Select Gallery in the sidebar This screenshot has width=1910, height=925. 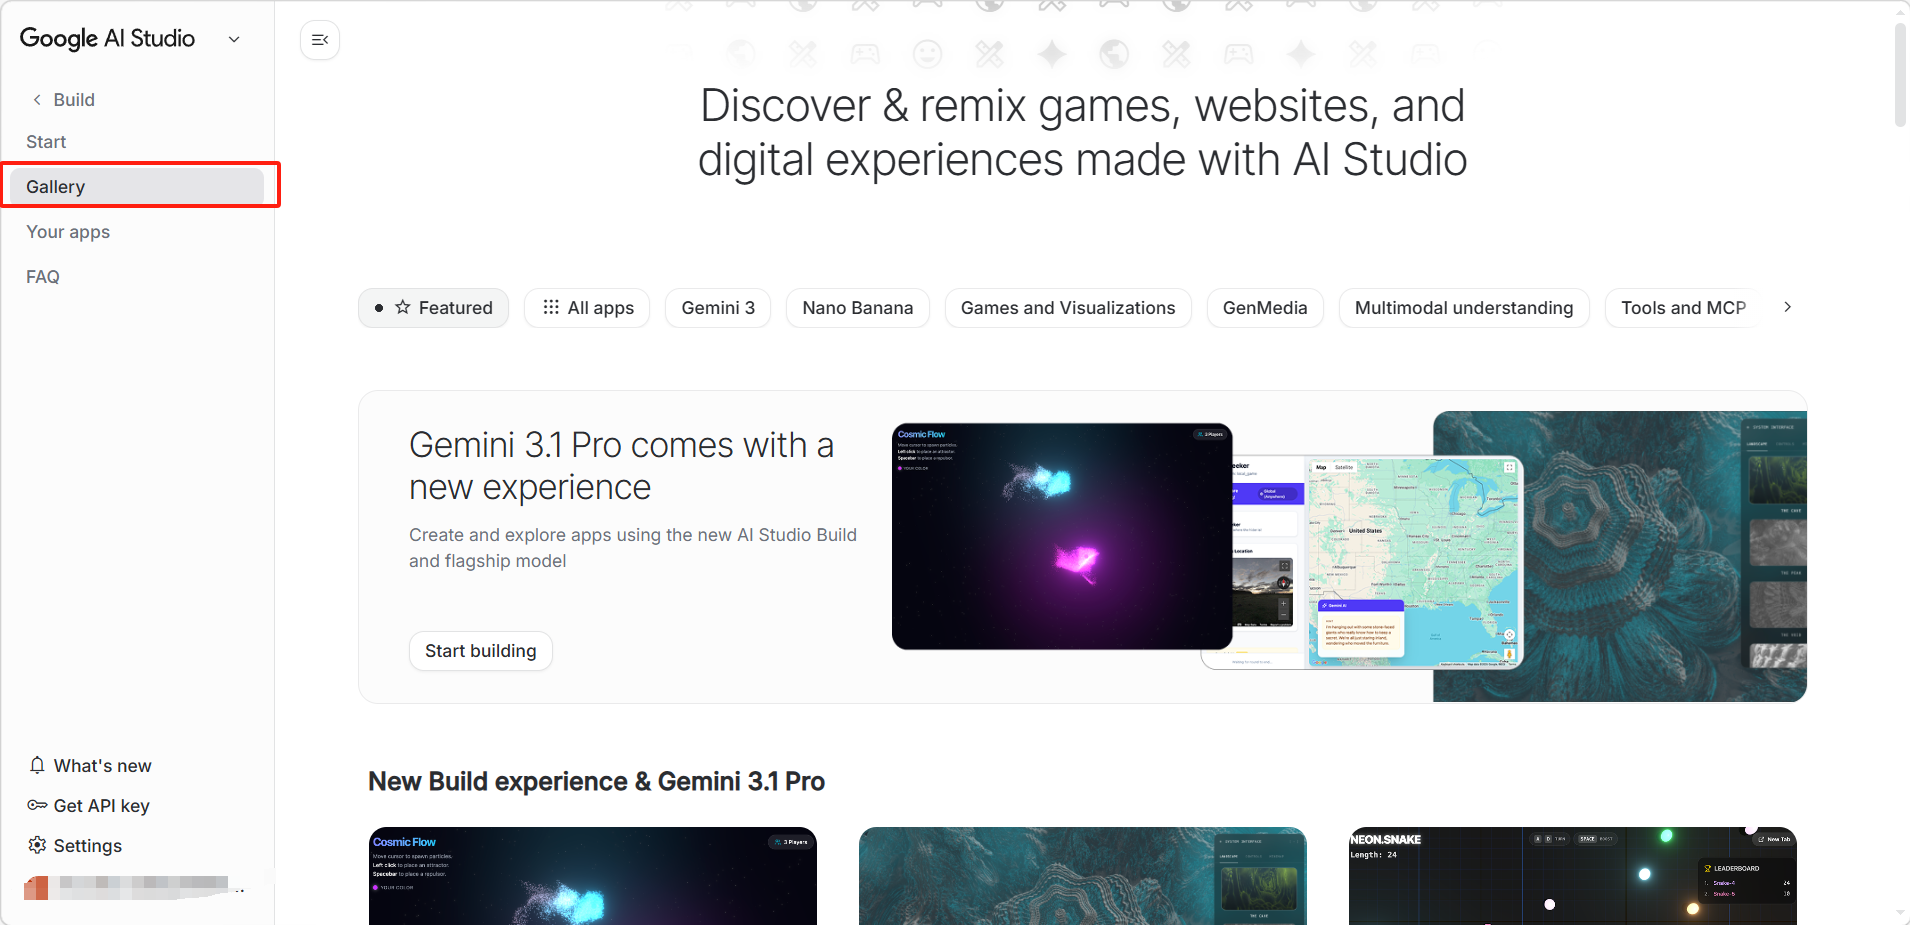(x=137, y=187)
